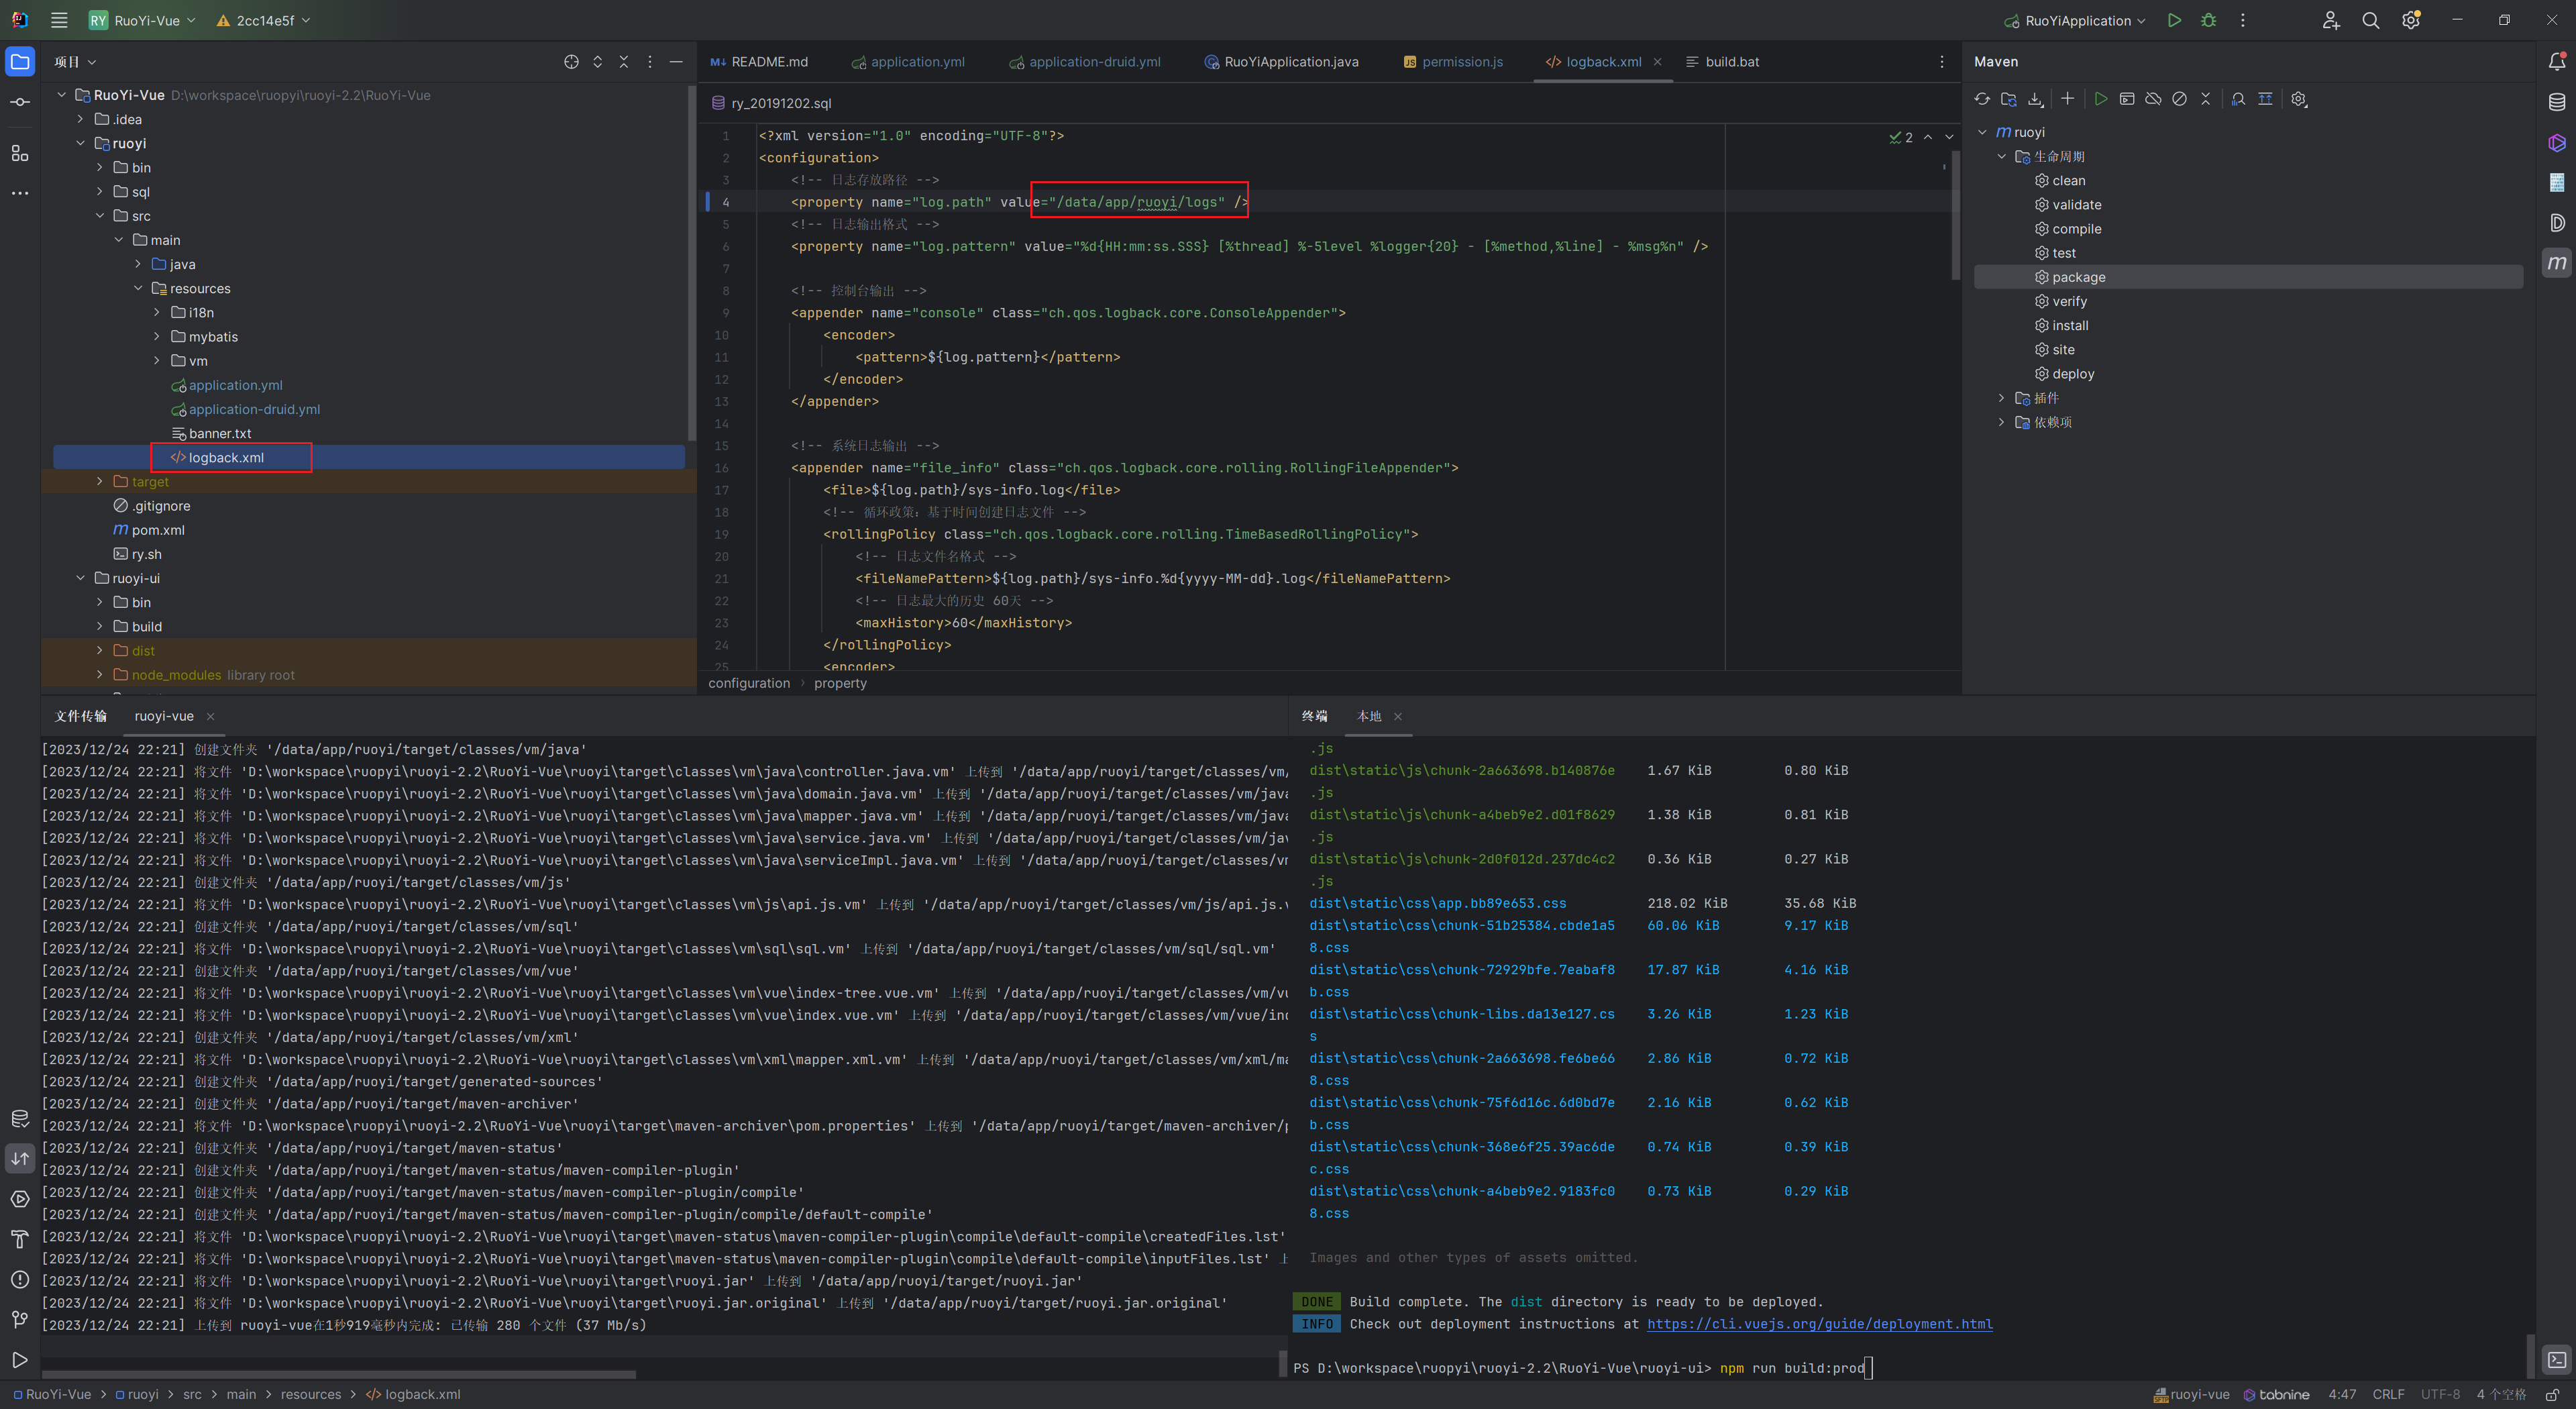This screenshot has width=2576, height=1409.
Task: Open vuejs deployment guide link
Action: [1820, 1324]
